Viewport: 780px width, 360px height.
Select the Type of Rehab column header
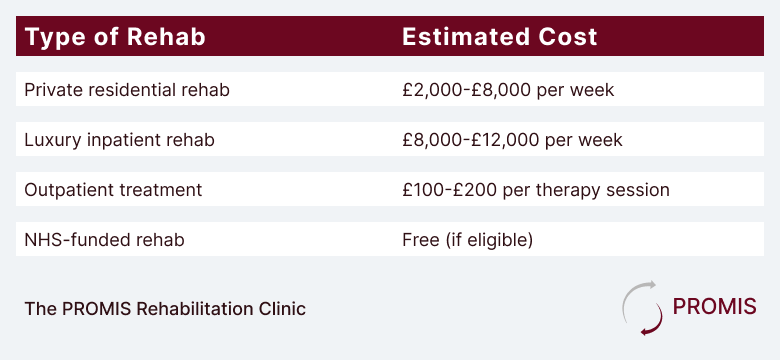click(115, 37)
